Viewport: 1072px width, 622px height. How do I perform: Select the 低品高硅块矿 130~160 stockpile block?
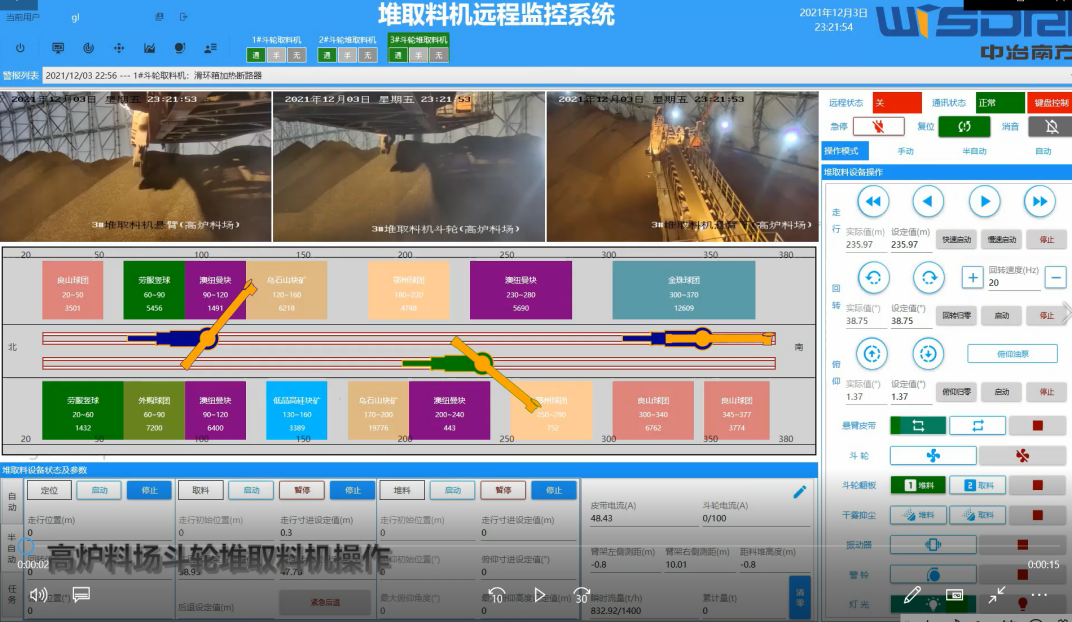(297, 410)
